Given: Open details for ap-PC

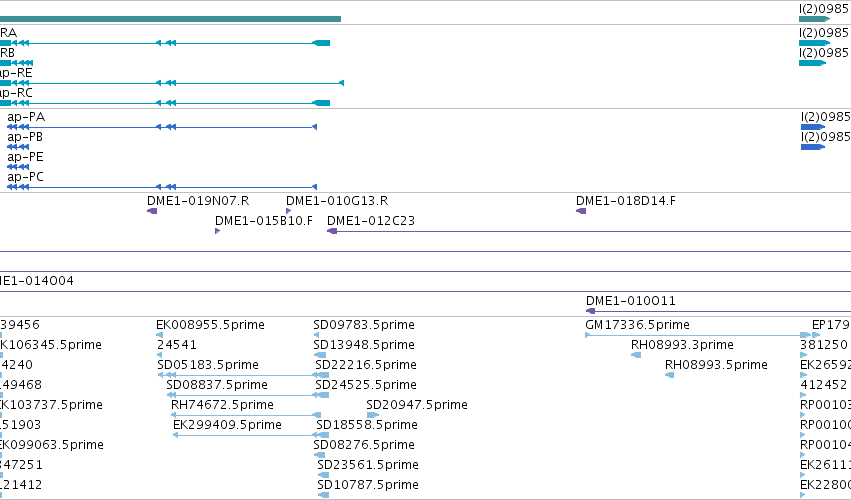Looking at the screenshot, I should 162,187.
